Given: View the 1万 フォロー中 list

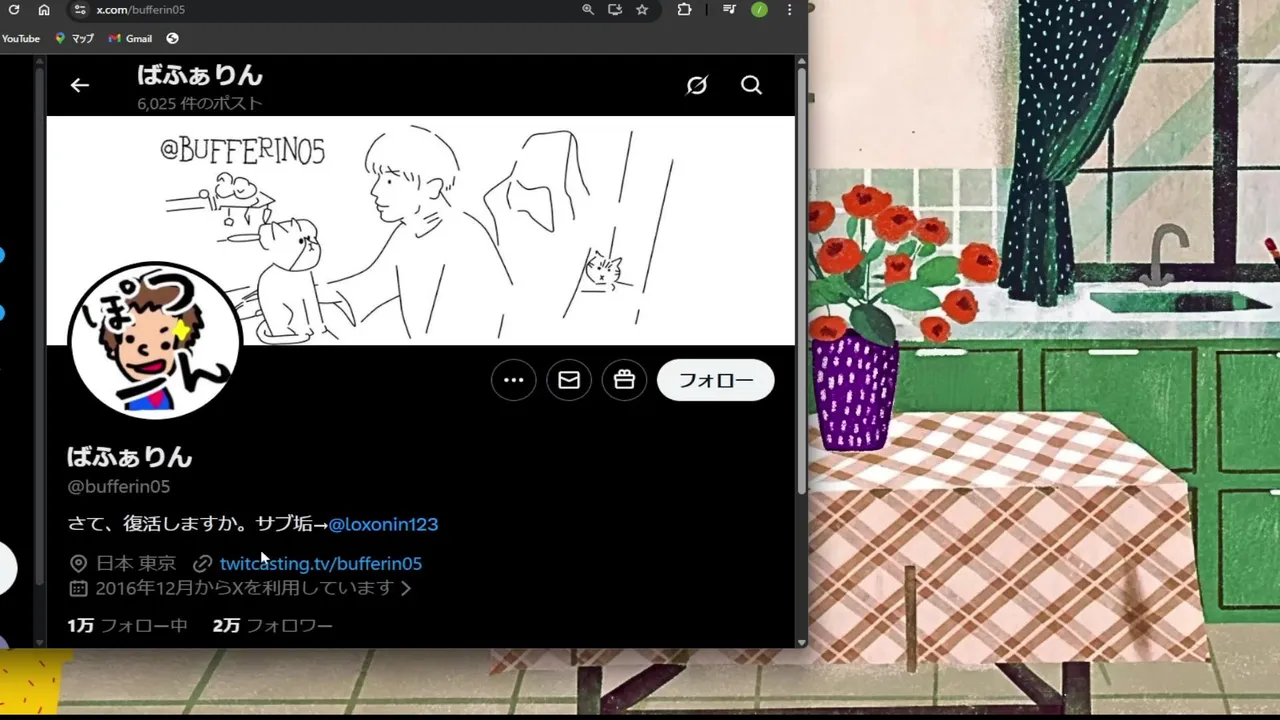Looking at the screenshot, I should coord(127,625).
